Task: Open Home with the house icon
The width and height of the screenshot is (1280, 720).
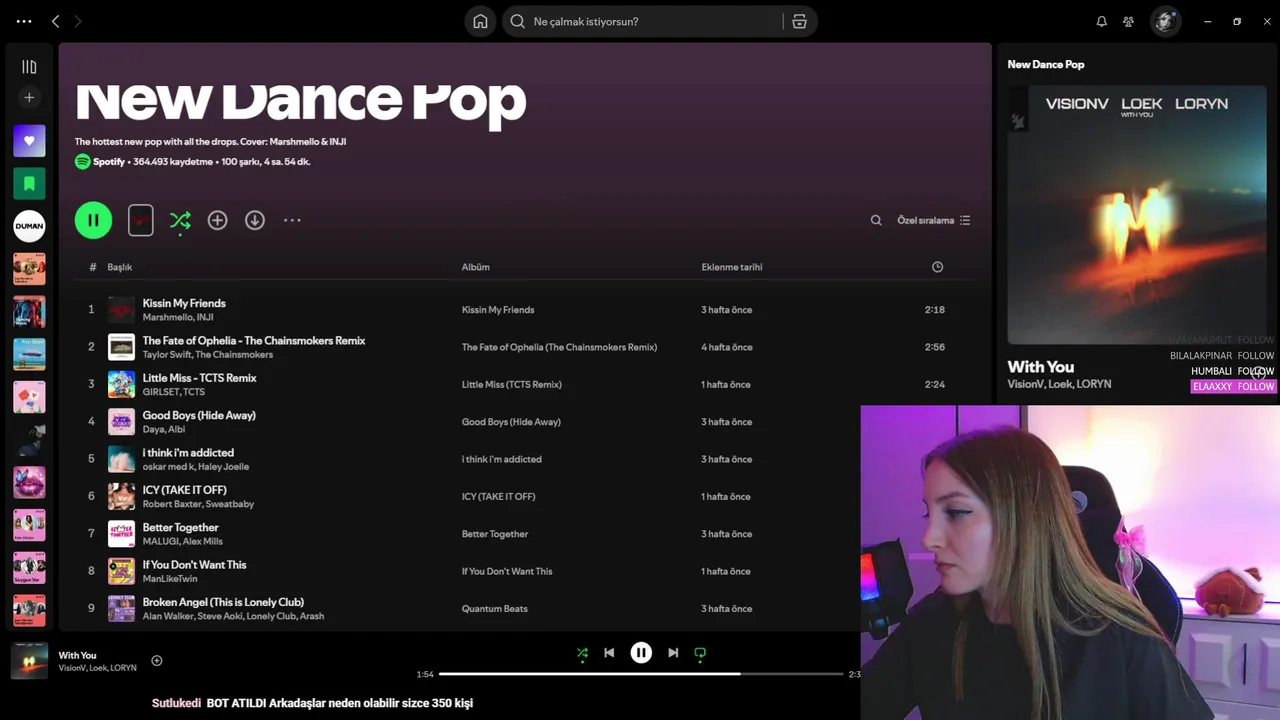Action: coord(480,21)
